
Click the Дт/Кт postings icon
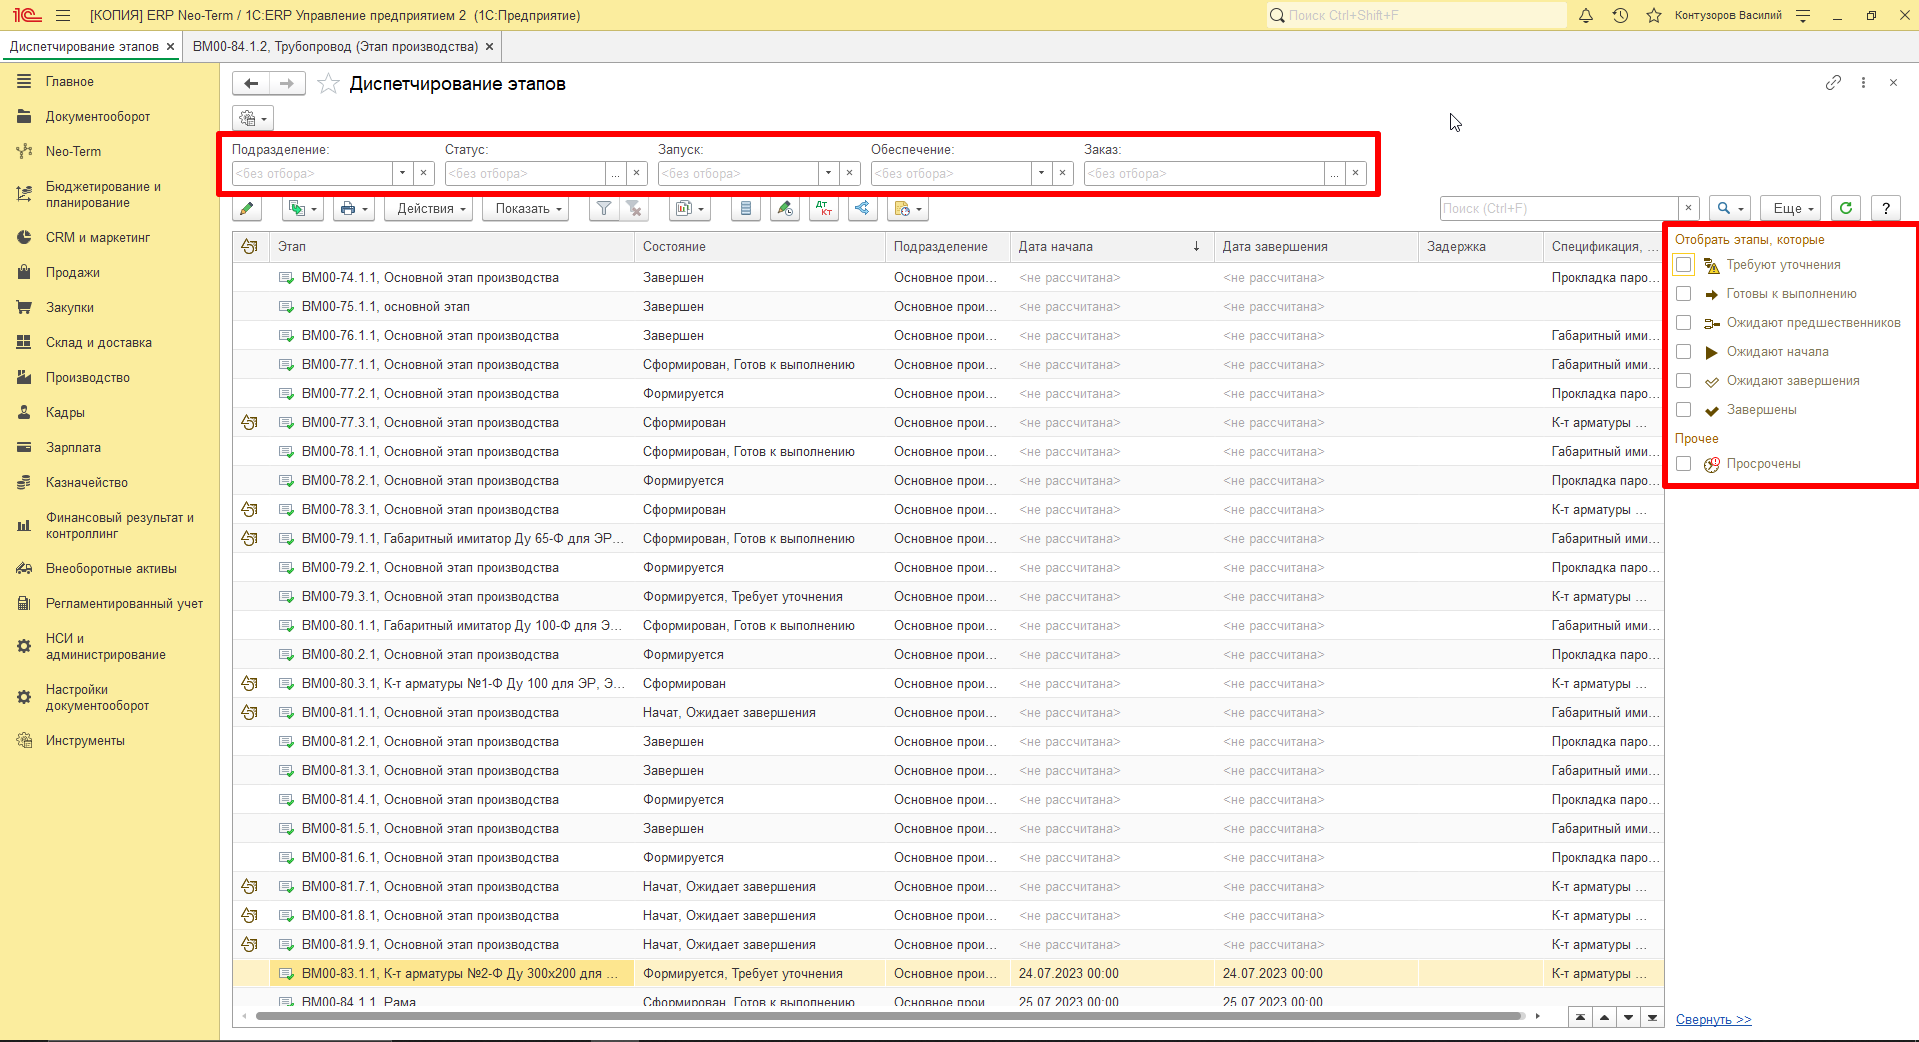[824, 209]
